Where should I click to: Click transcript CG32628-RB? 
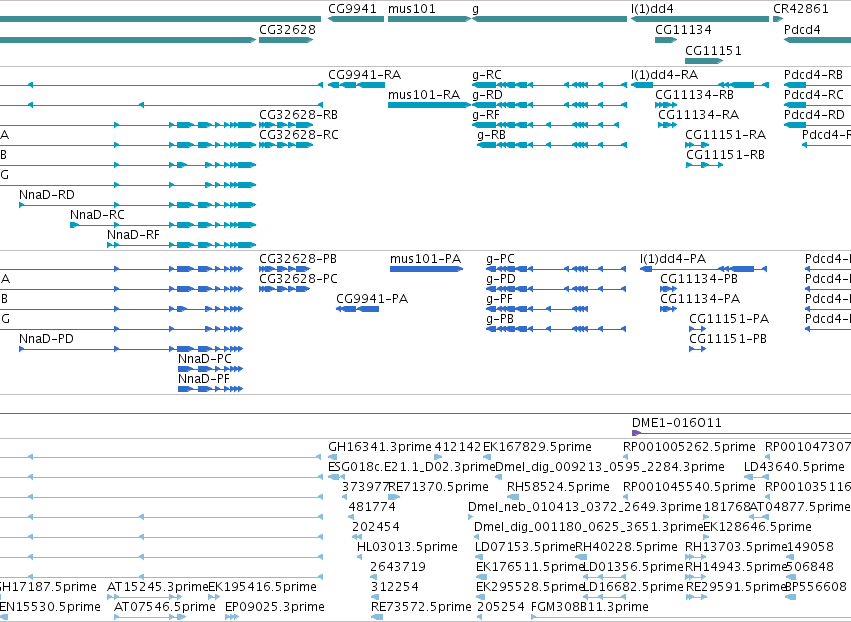pyautogui.click(x=299, y=115)
